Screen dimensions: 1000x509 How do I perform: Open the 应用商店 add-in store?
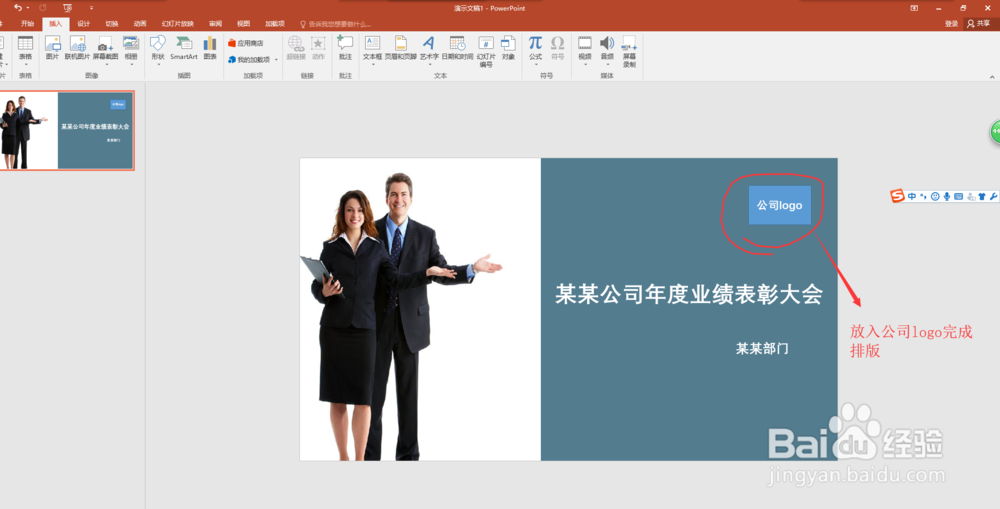[246, 43]
